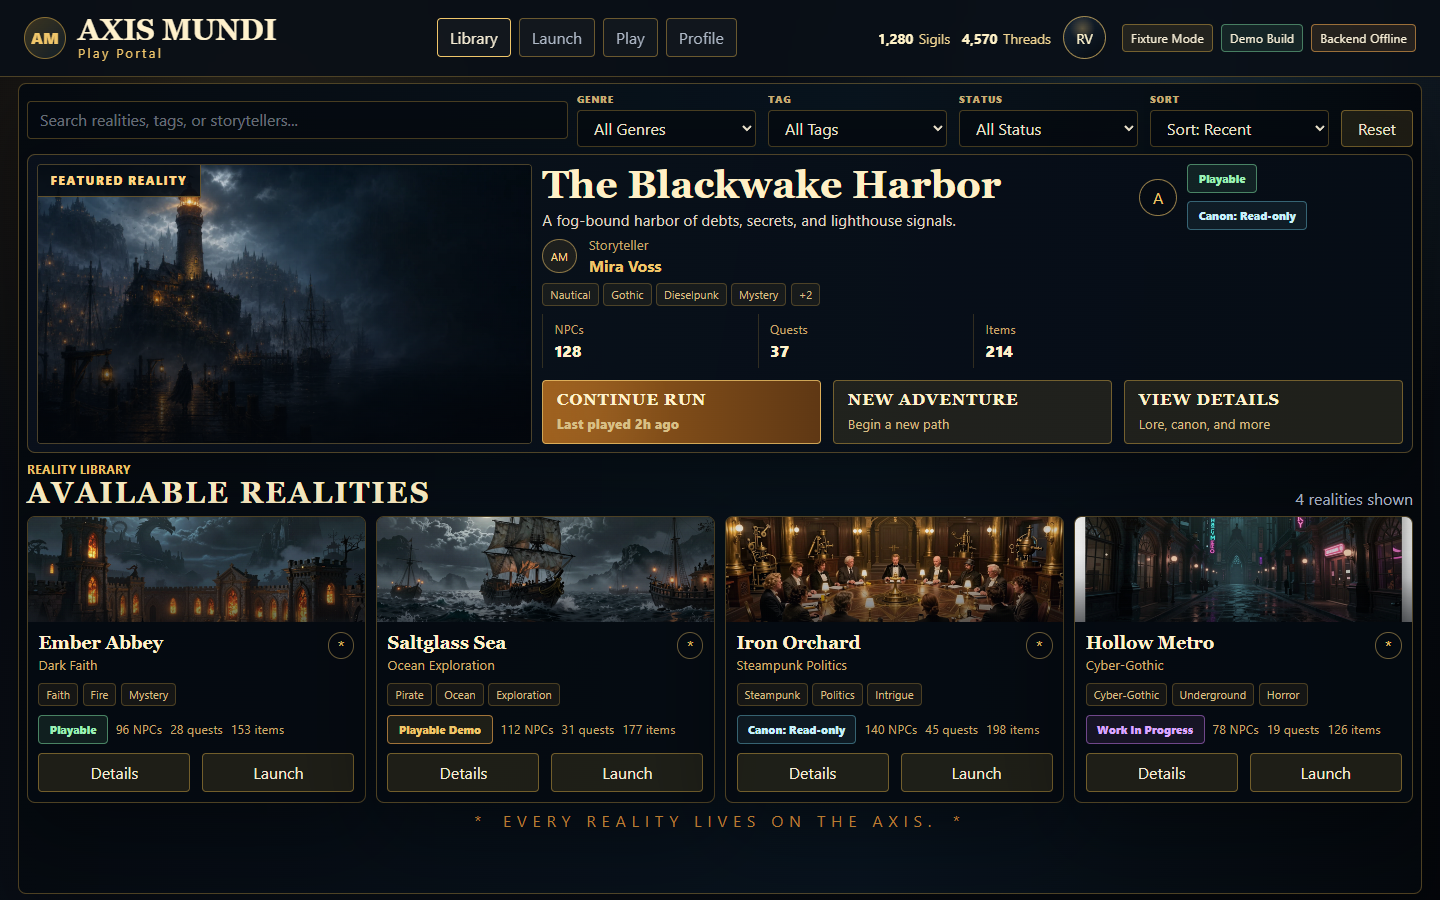Click the Nautical tag chip
Screen dimensions: 1440x900
point(570,295)
